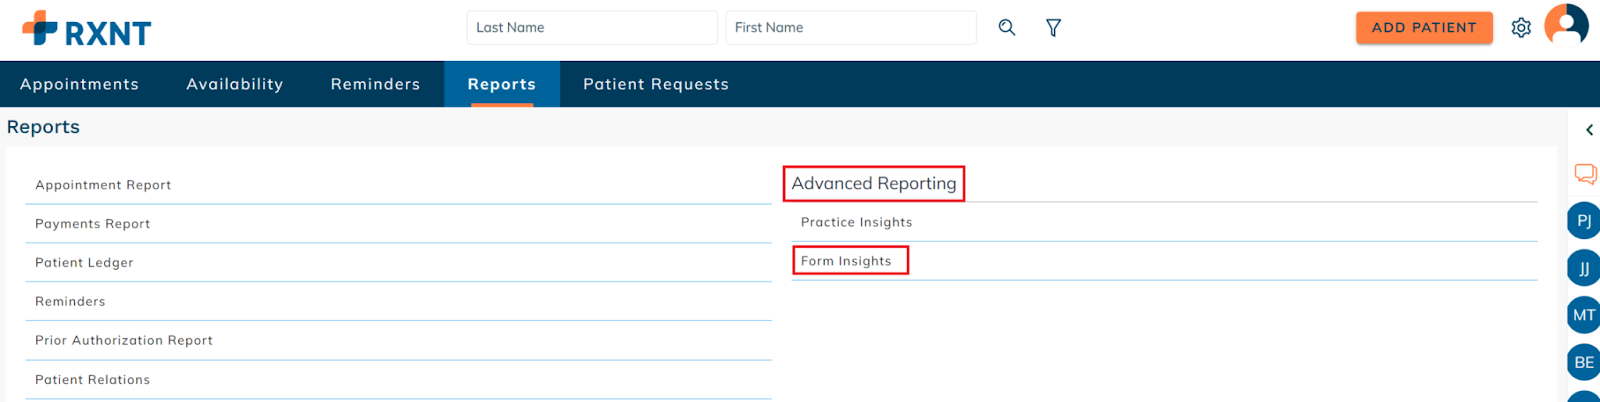Viewport: 1600px width, 402px height.
Task: Open the patient filter funnel icon
Action: 1053,28
